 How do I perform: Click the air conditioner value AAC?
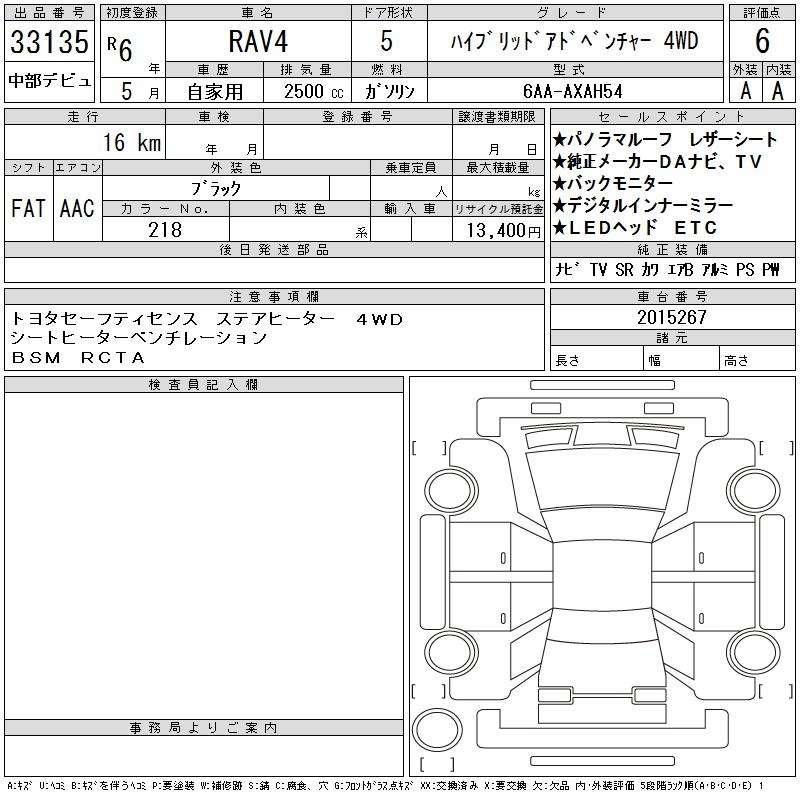coord(77,208)
